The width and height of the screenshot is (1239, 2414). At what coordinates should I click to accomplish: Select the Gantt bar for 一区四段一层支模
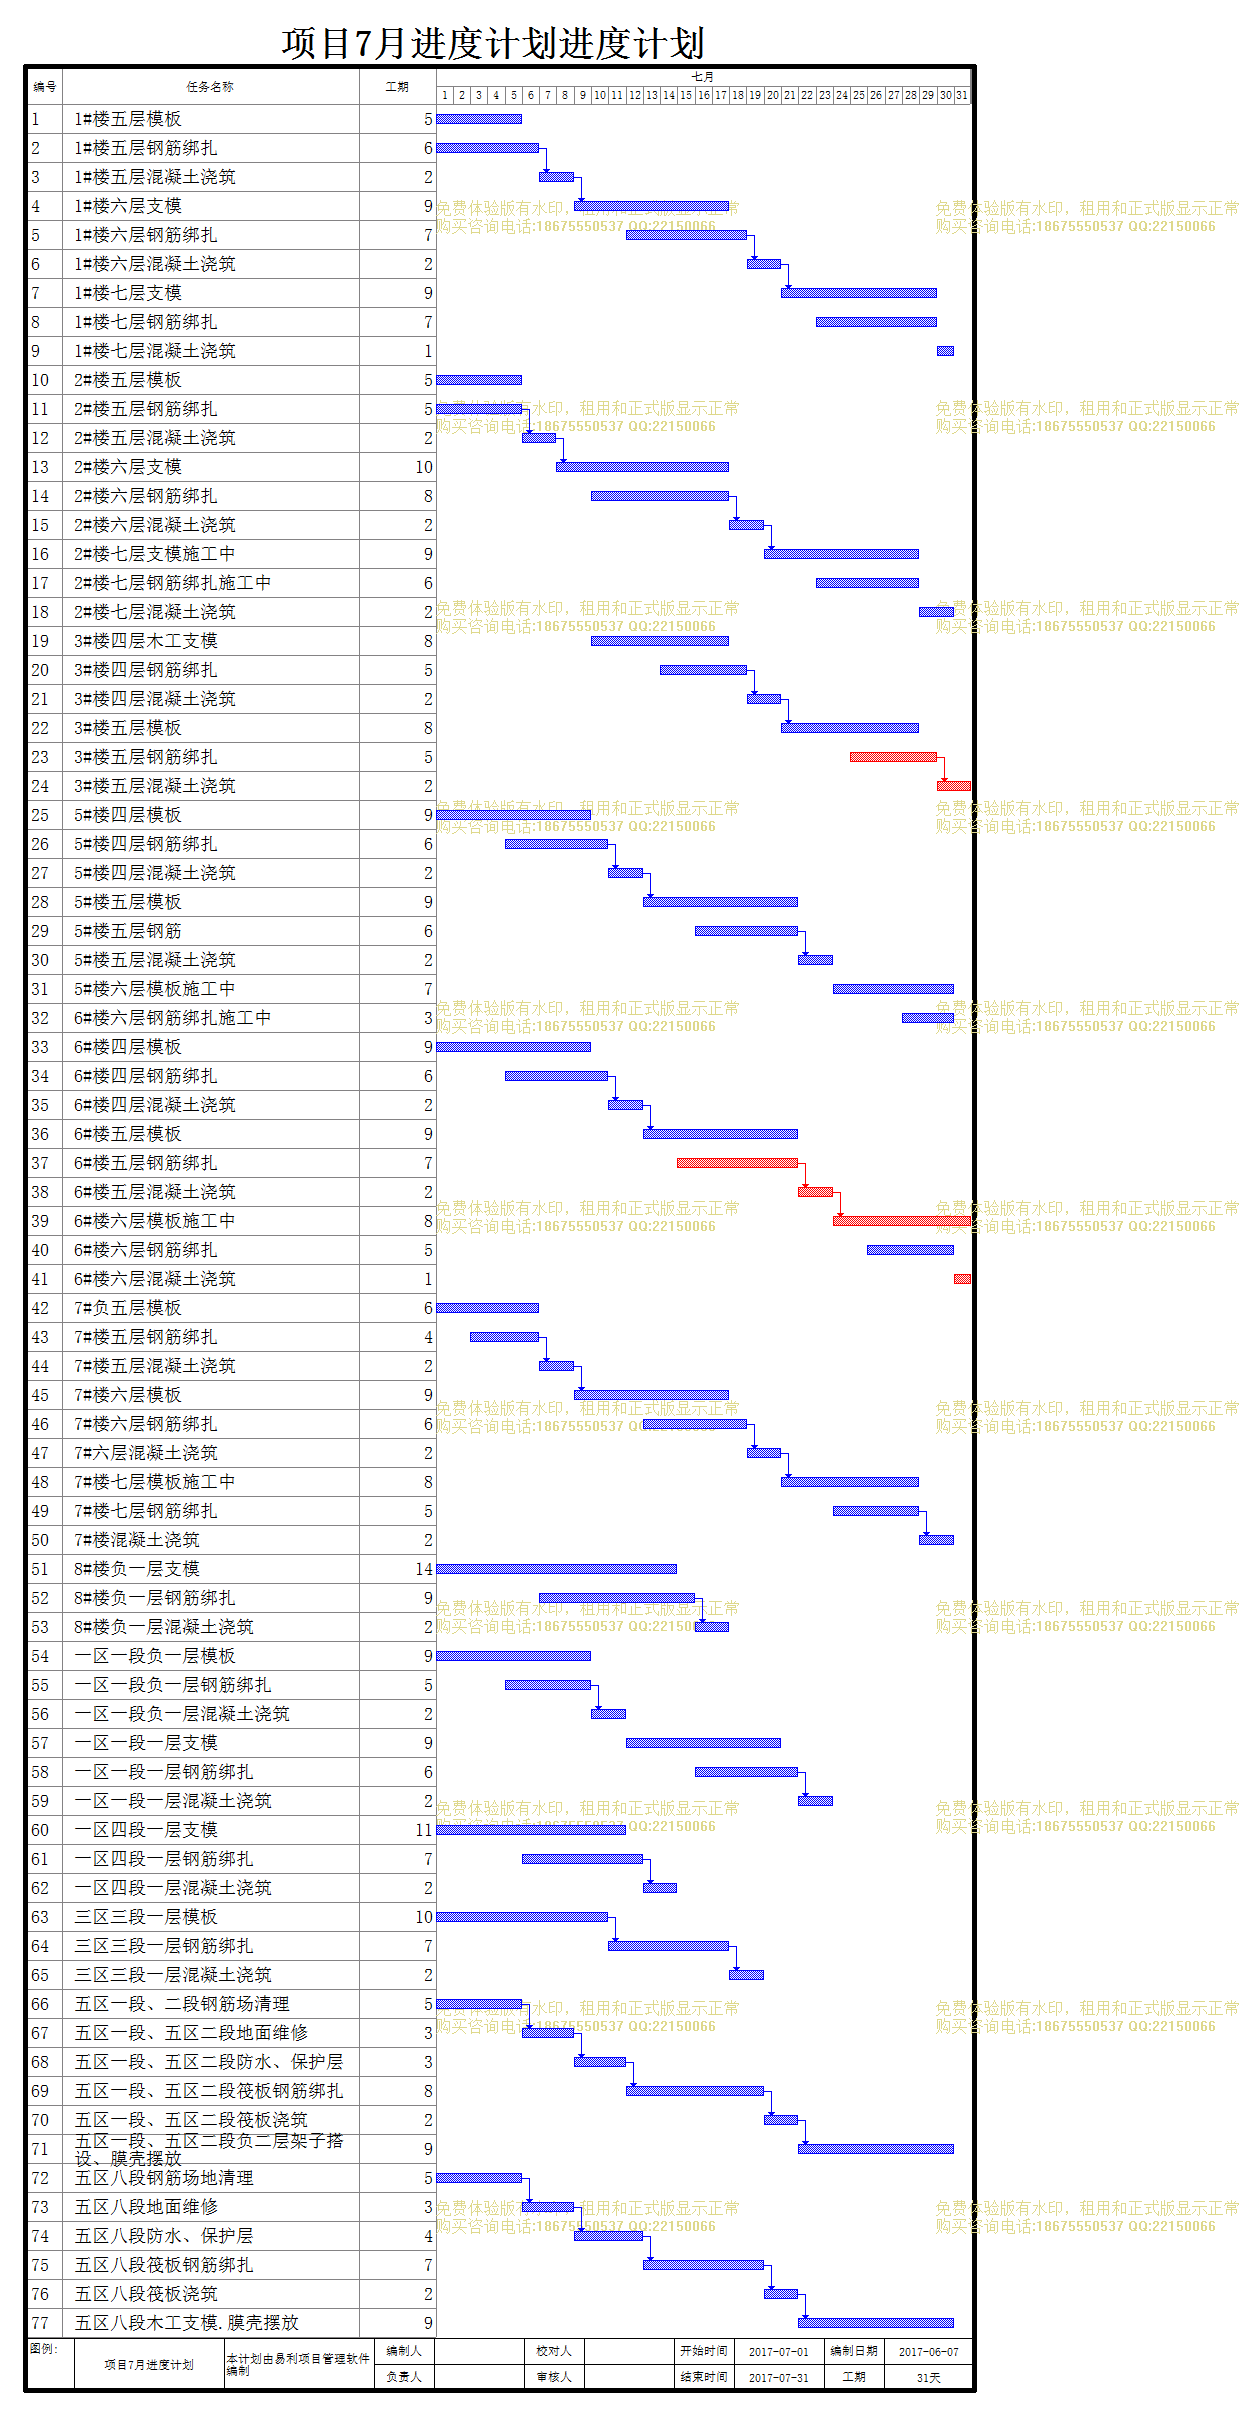point(531,1830)
